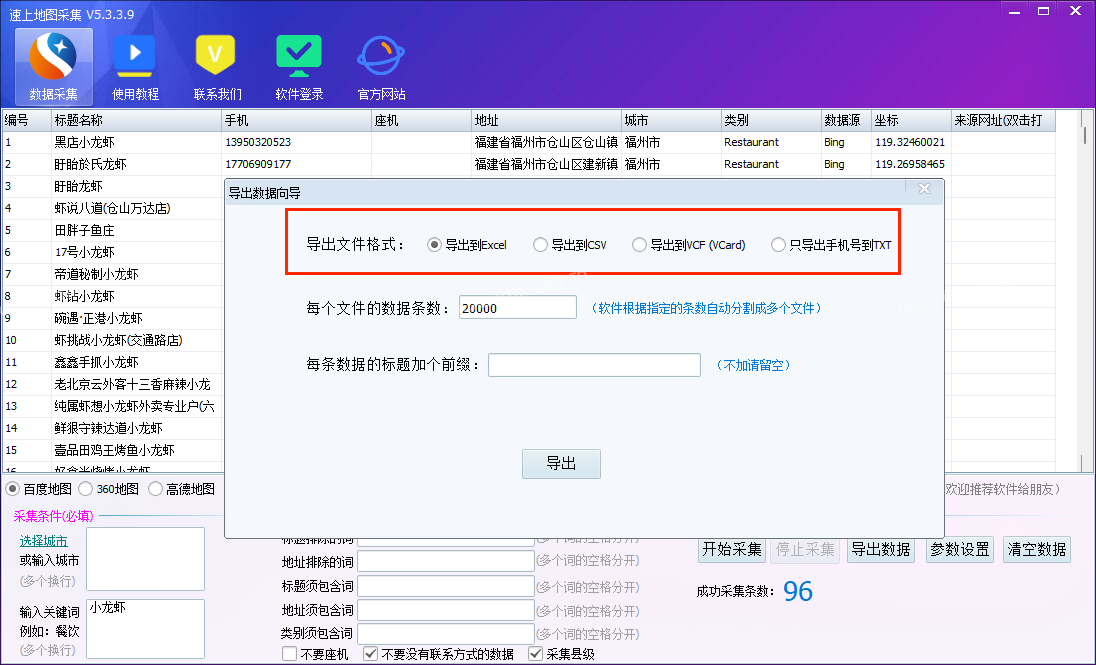Select the row 黑店小龙虾
The image size is (1096, 665).
528,142
